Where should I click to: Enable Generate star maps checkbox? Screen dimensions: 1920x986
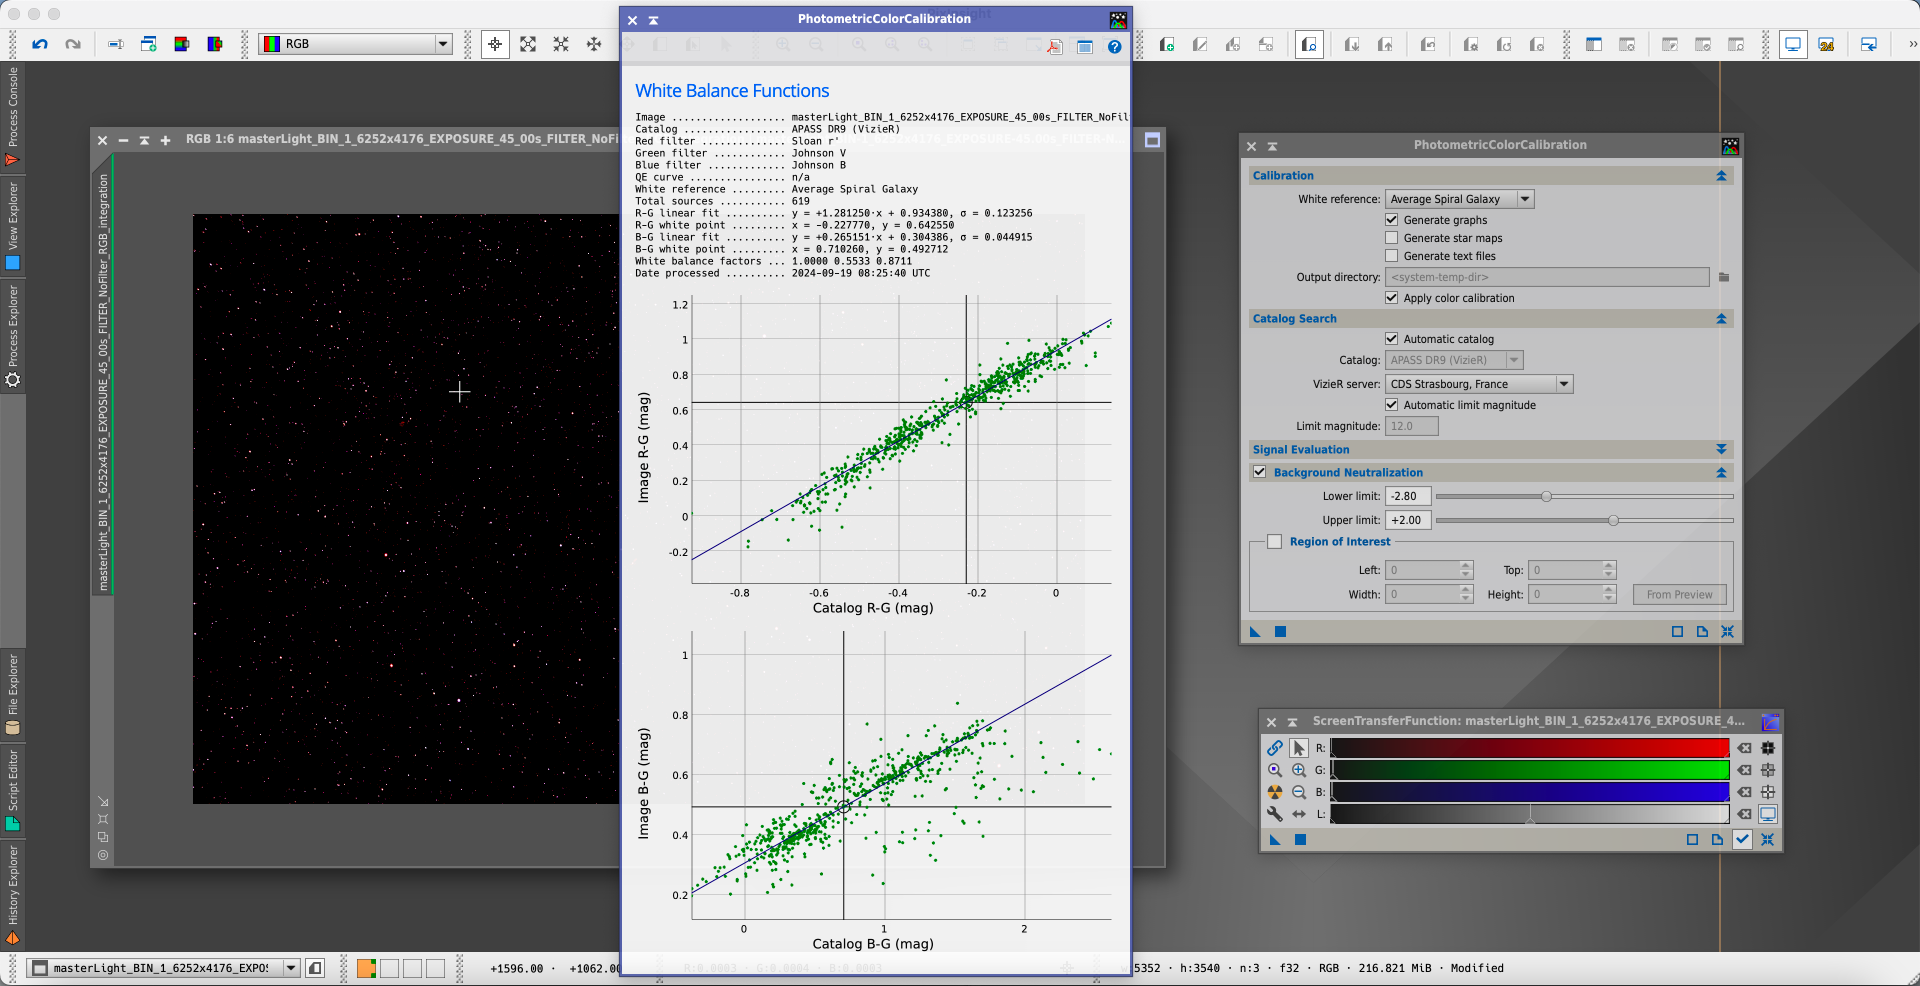pos(1391,238)
